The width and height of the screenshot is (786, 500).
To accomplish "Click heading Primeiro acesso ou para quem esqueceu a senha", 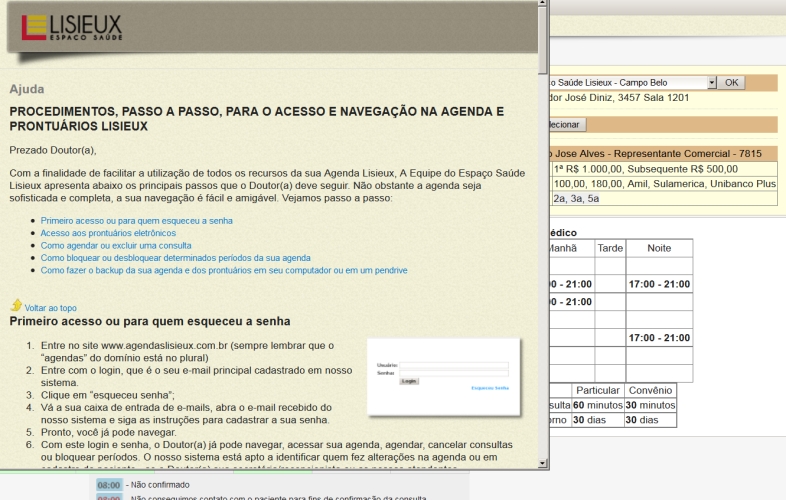I will point(150,321).
